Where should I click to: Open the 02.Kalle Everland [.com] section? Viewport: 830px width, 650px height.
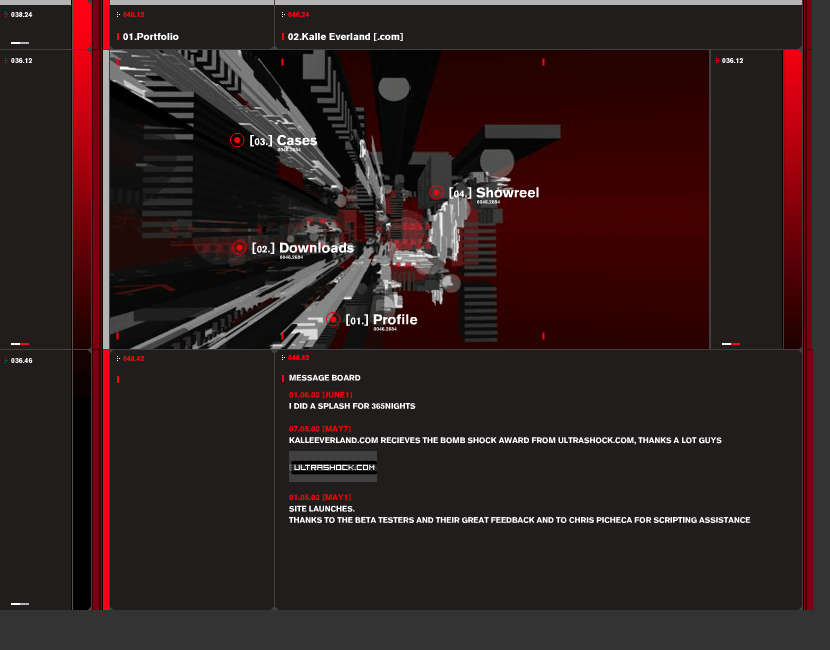(x=345, y=37)
